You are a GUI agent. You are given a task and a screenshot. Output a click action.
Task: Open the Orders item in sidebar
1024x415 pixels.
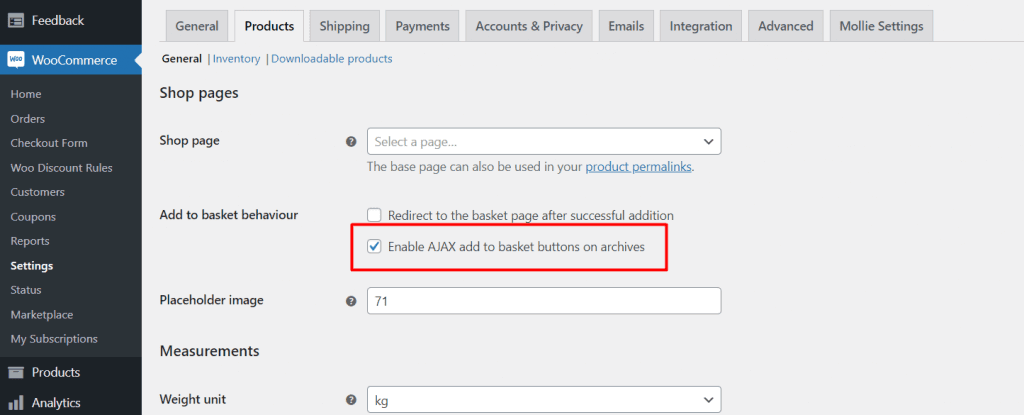coord(27,119)
